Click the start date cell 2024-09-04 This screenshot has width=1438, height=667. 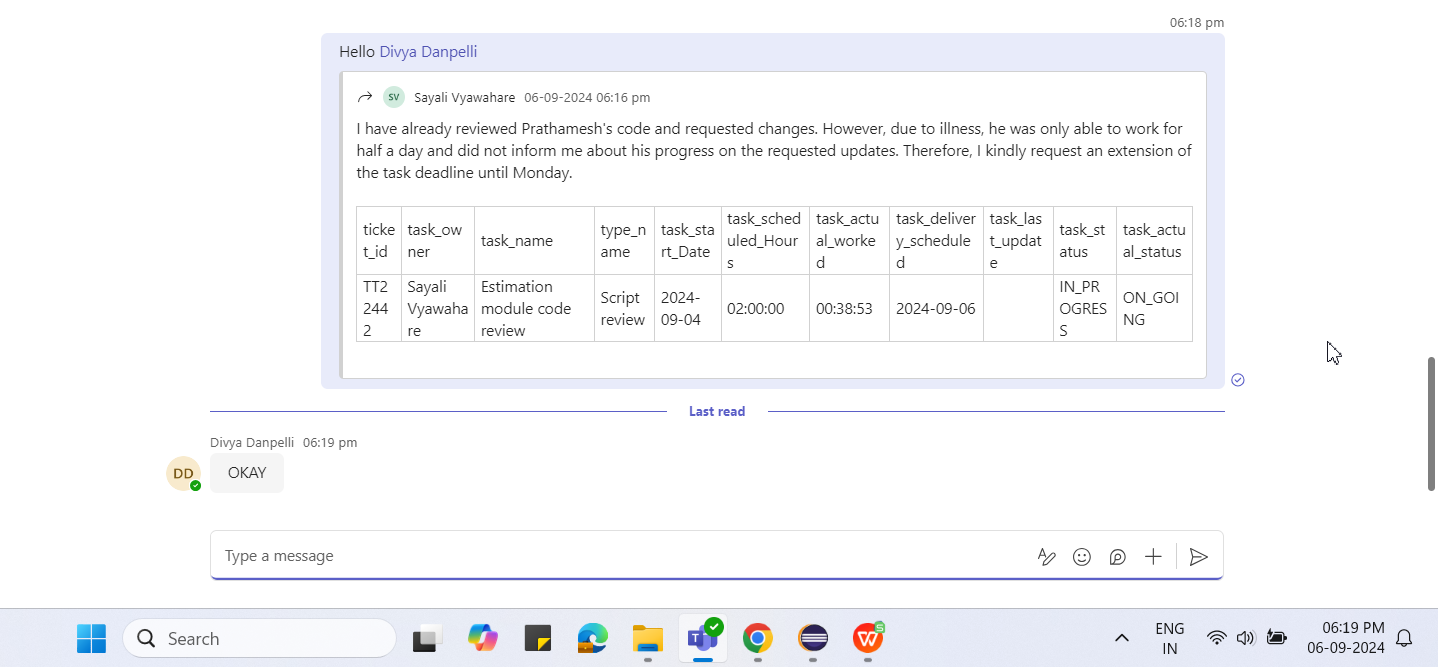[x=688, y=308]
